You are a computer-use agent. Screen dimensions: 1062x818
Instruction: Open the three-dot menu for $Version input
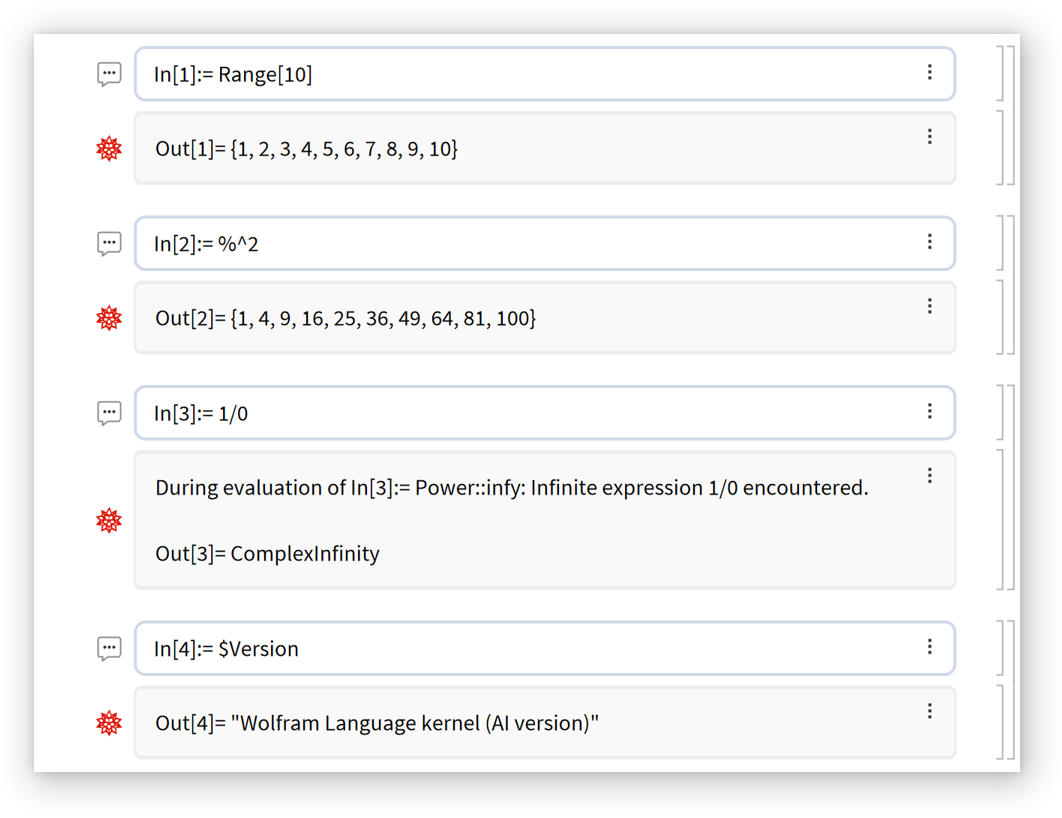930,647
